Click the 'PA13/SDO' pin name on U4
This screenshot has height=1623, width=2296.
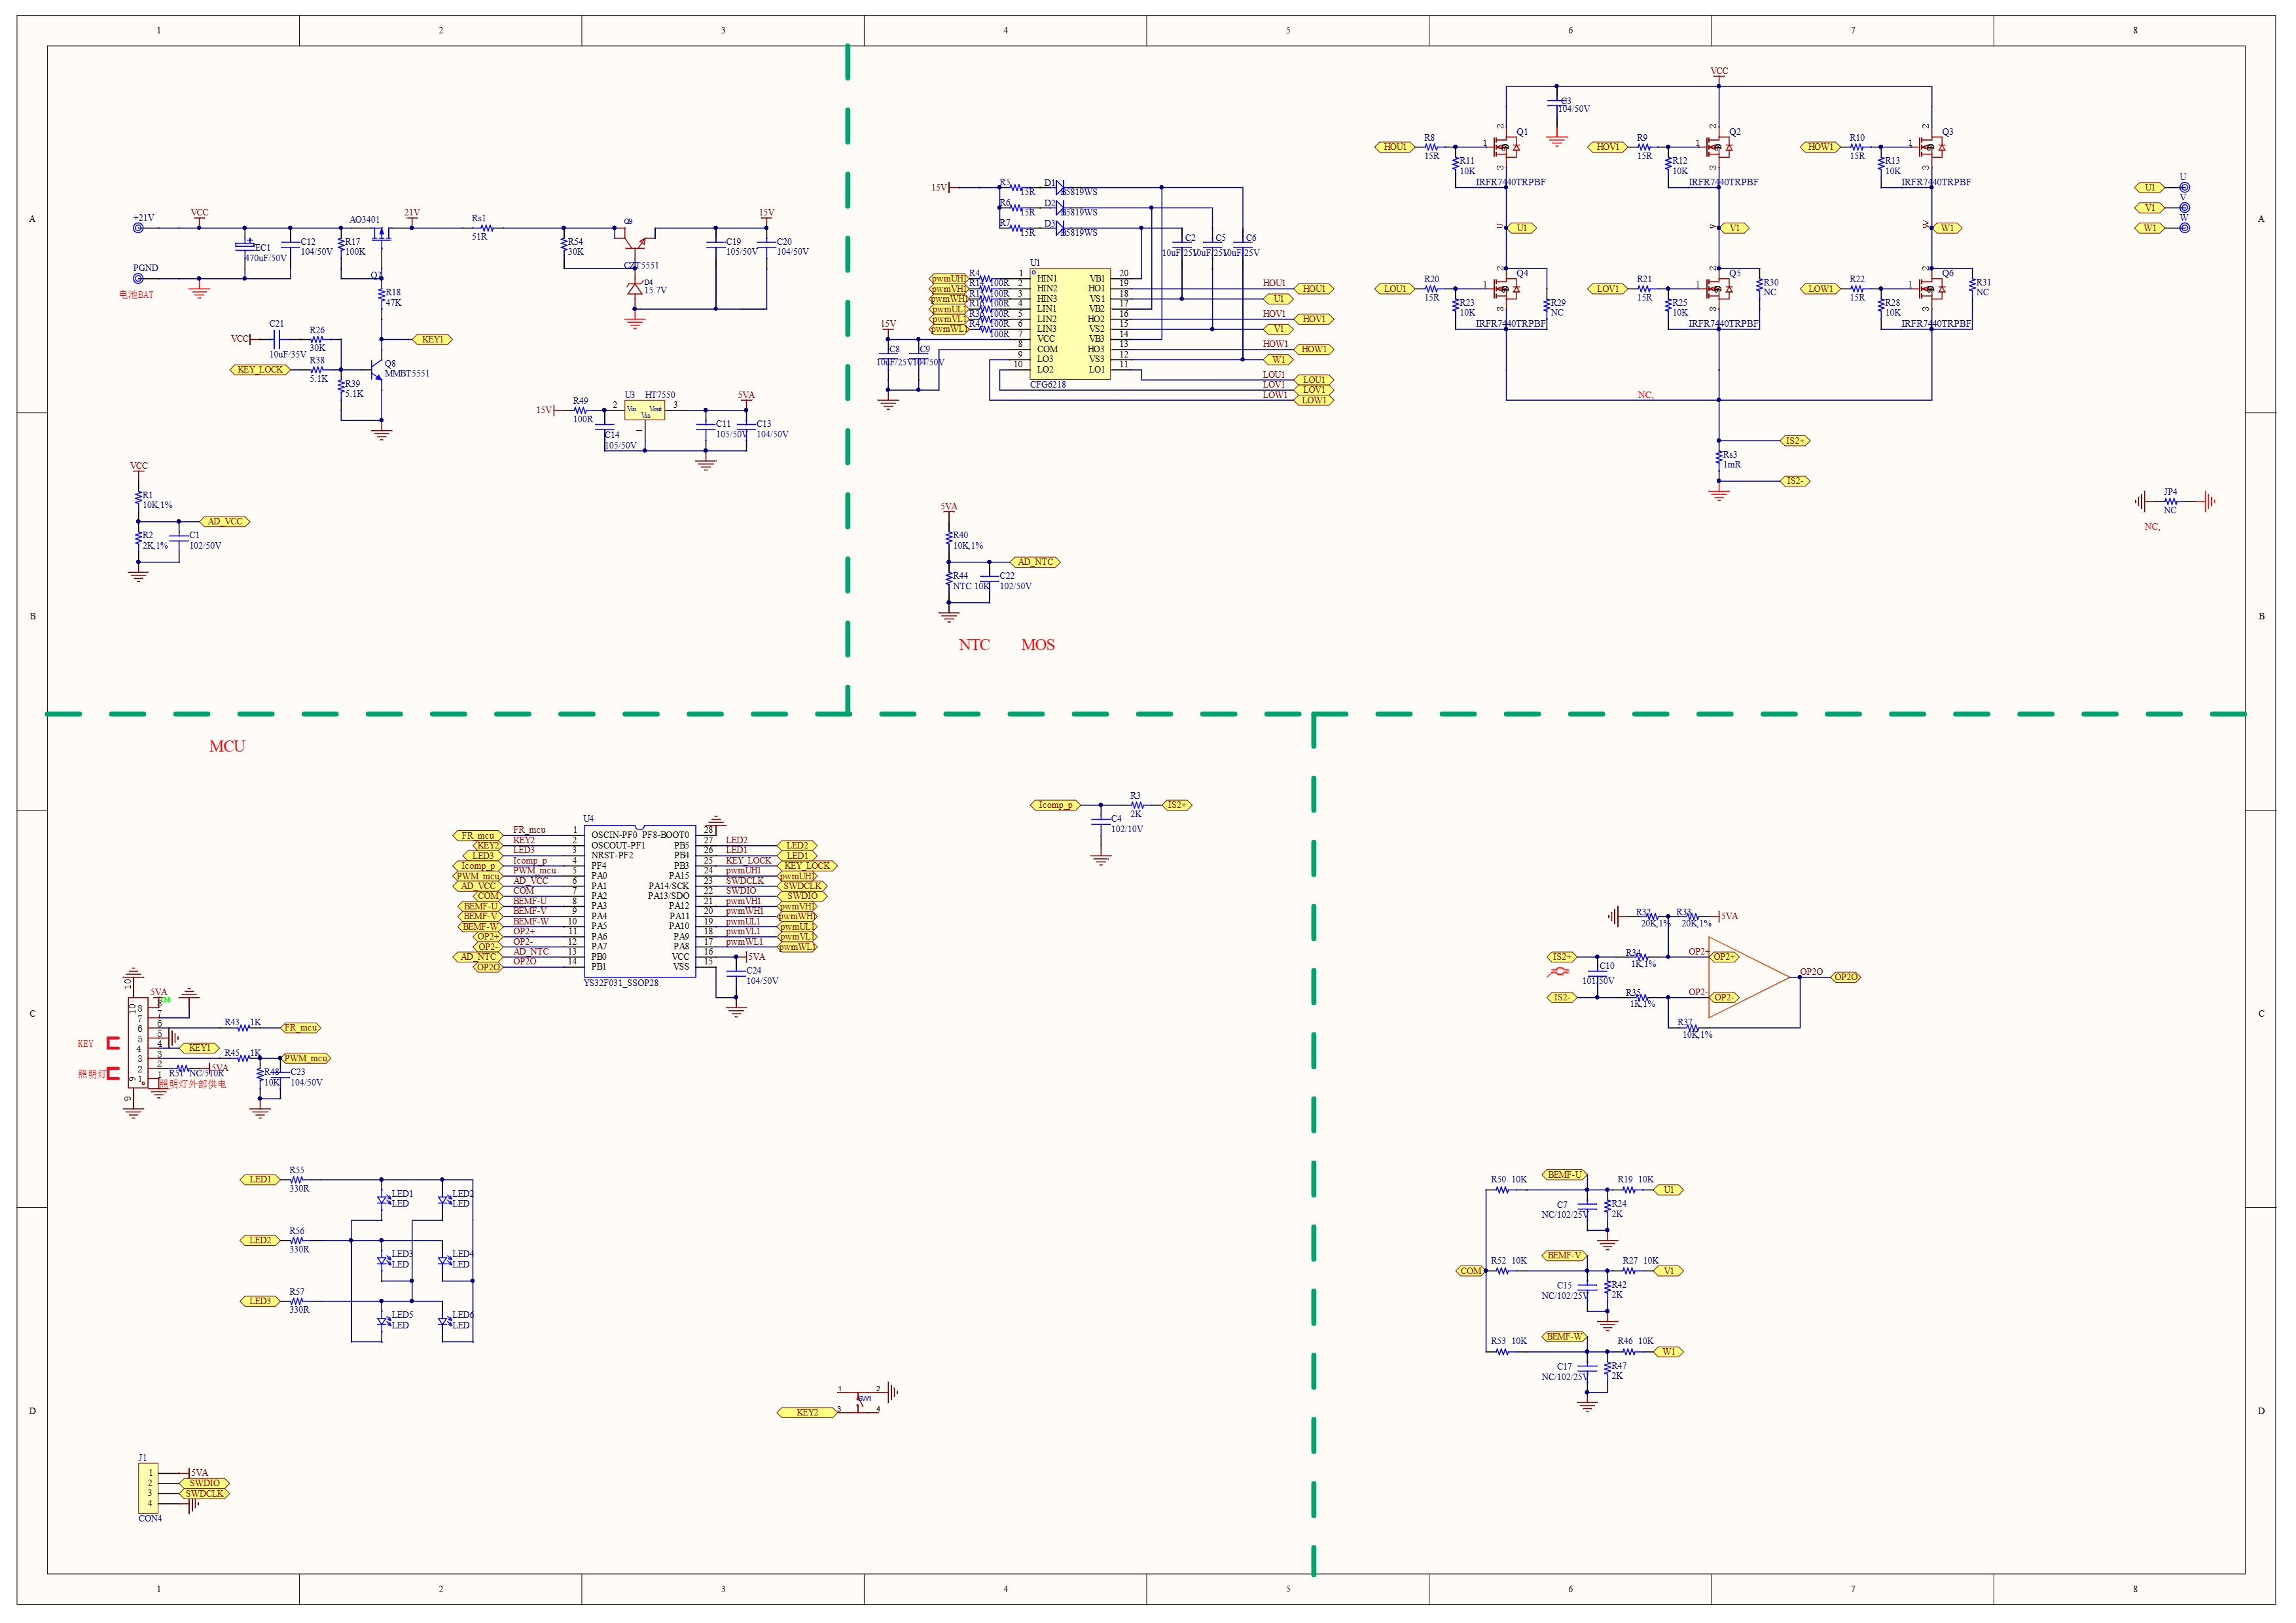pyautogui.click(x=668, y=896)
